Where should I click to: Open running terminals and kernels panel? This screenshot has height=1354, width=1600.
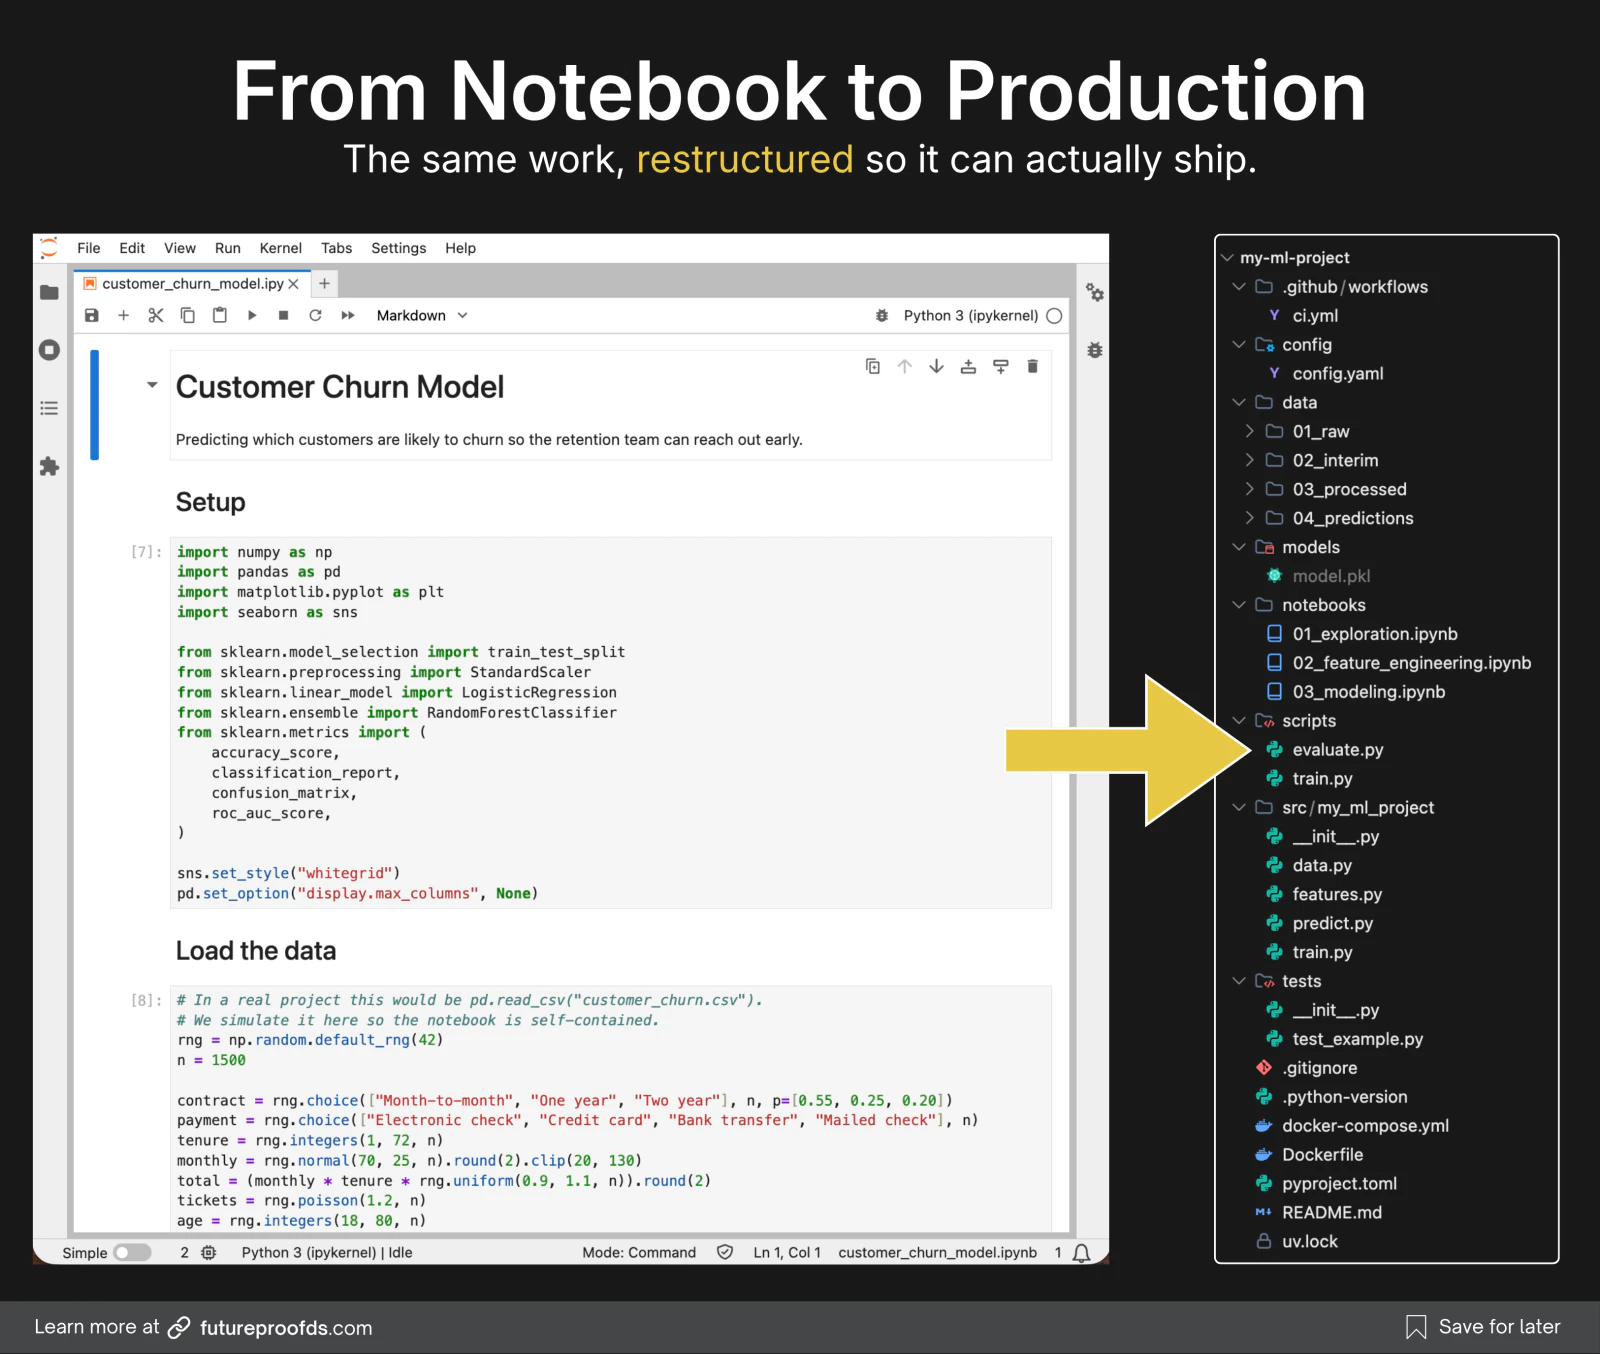coord(49,350)
